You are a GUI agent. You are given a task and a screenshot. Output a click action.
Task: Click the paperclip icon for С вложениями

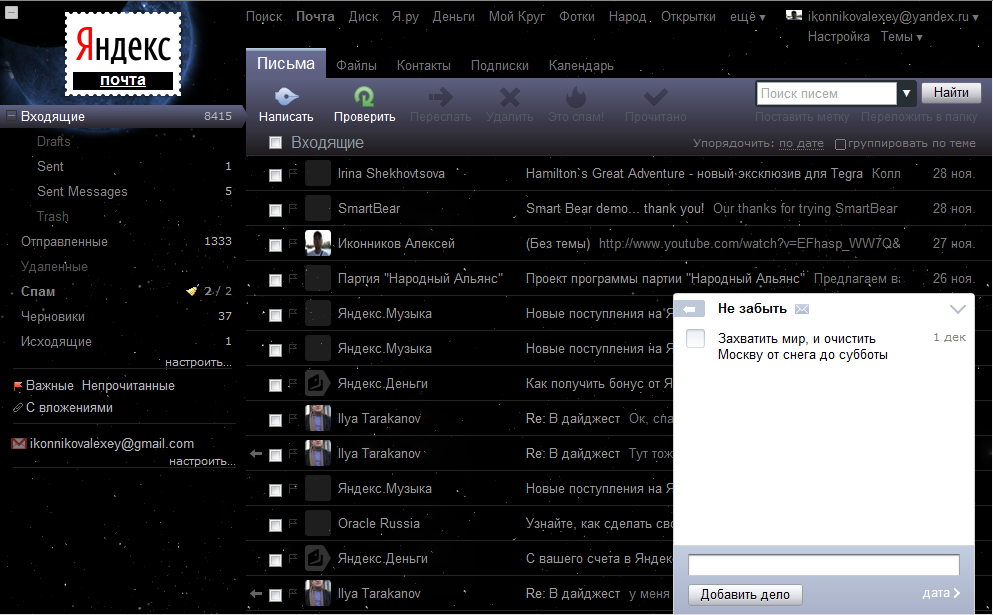click(x=18, y=408)
